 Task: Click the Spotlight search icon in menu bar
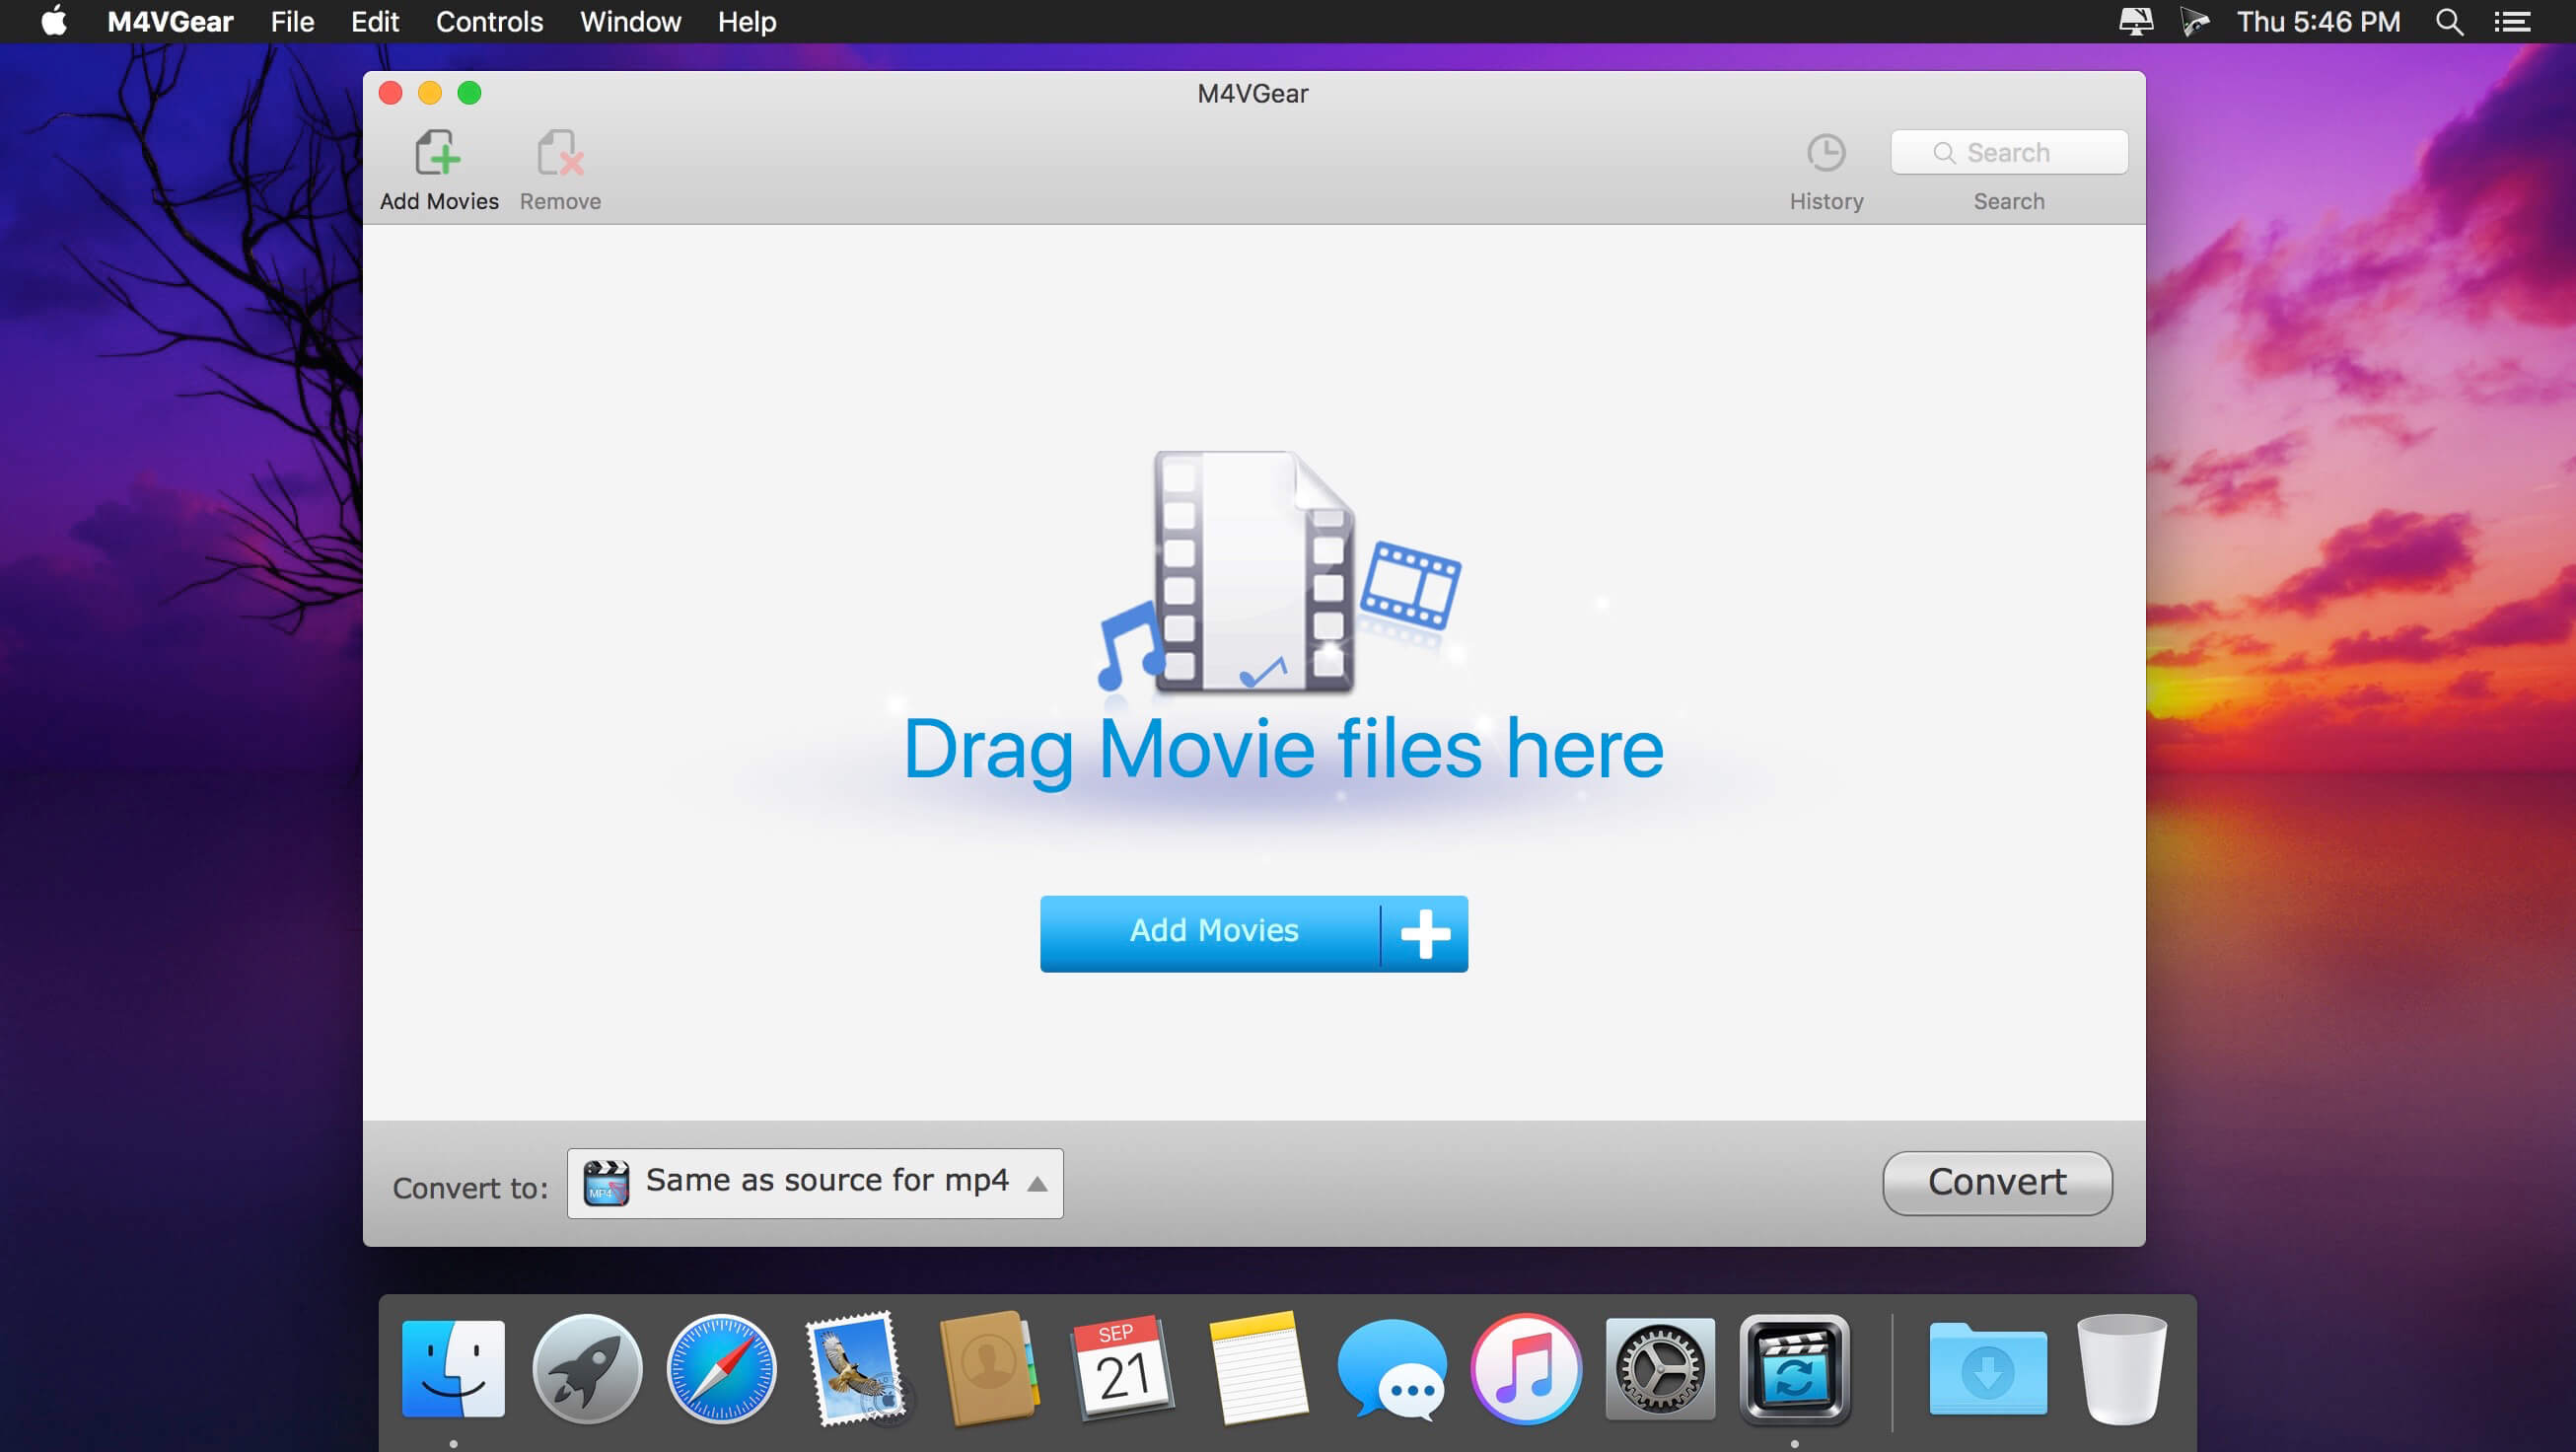(2449, 21)
